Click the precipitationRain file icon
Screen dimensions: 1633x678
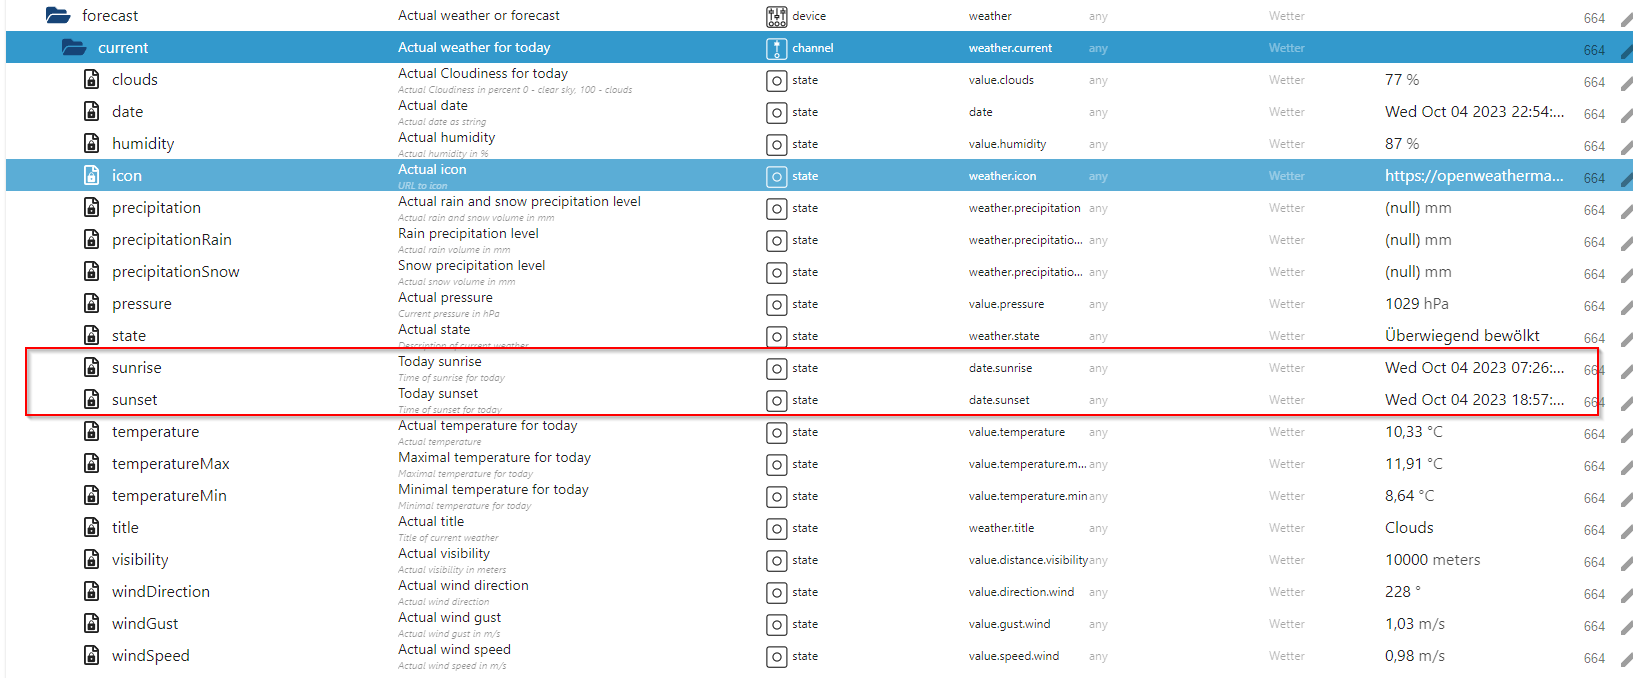(x=92, y=239)
